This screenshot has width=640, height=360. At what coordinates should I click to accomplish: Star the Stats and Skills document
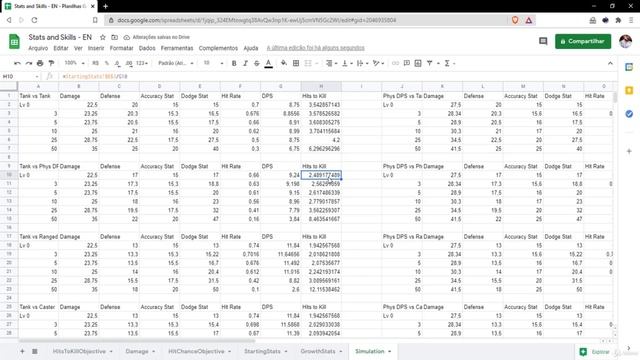(103, 37)
